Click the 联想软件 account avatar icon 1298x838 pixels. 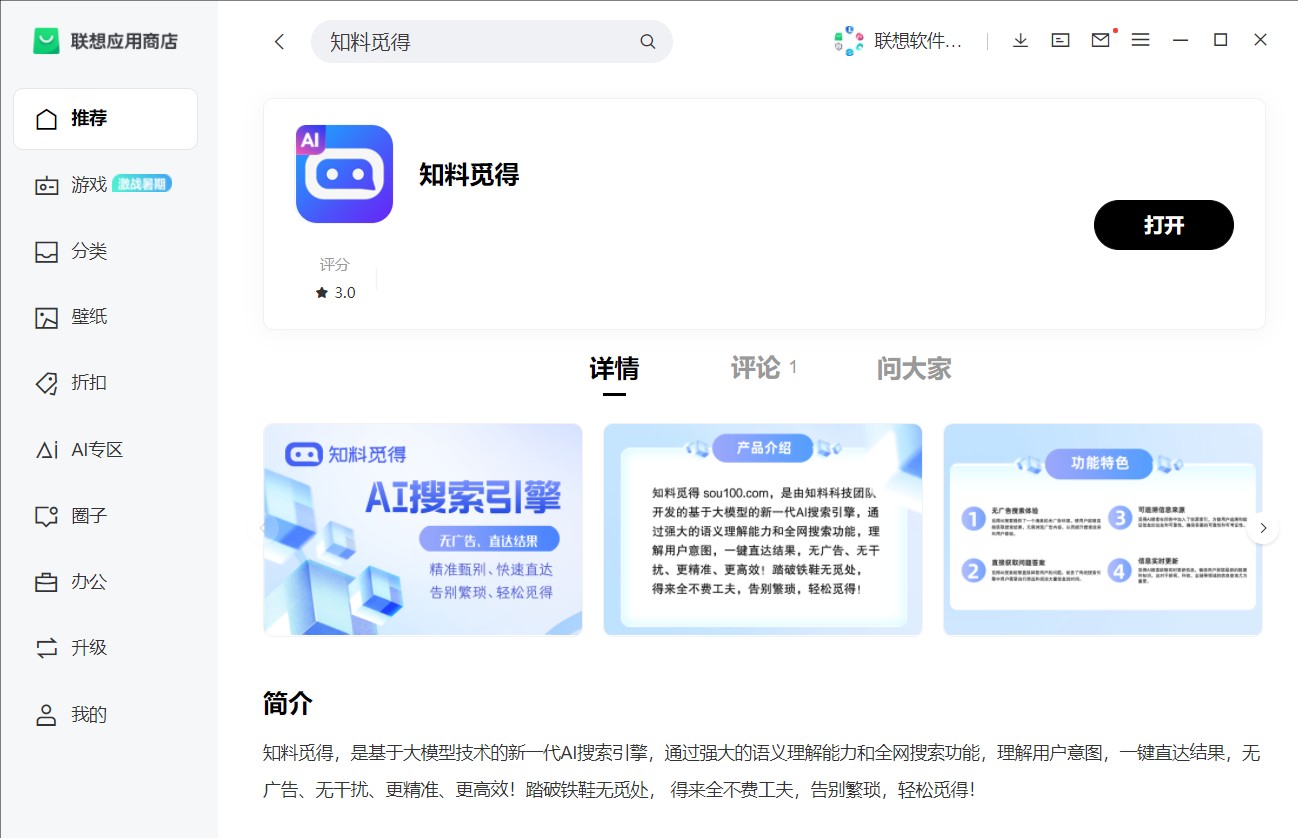click(849, 41)
